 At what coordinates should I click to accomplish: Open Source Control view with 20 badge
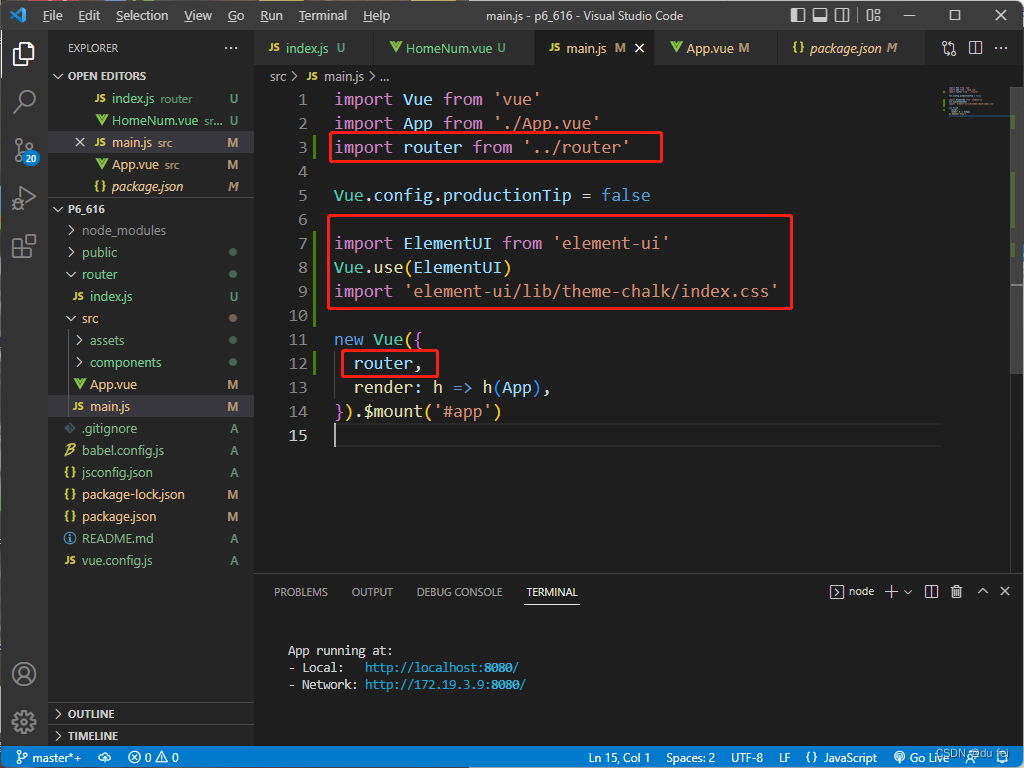click(x=24, y=150)
